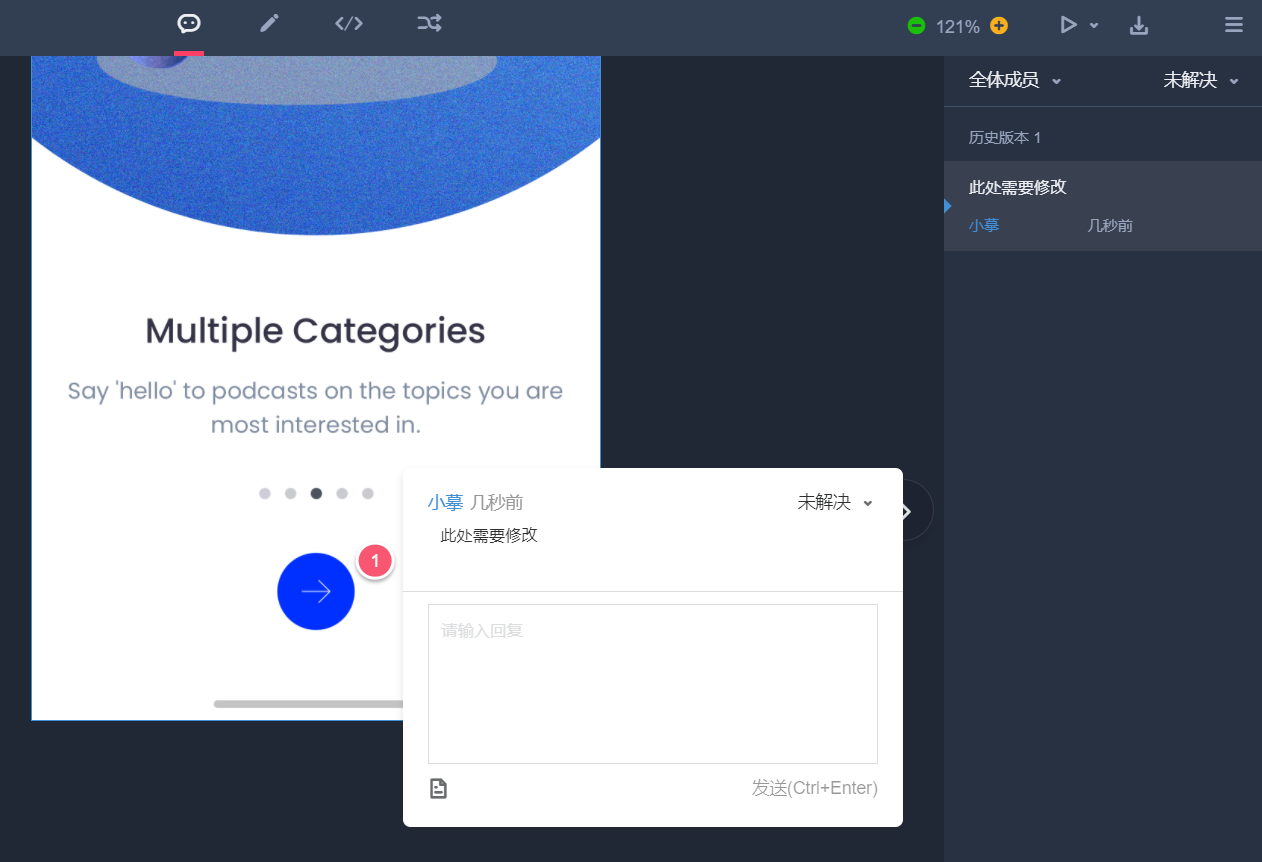Expand play options dropdown arrow
1262x862 pixels.
(x=1094, y=26)
